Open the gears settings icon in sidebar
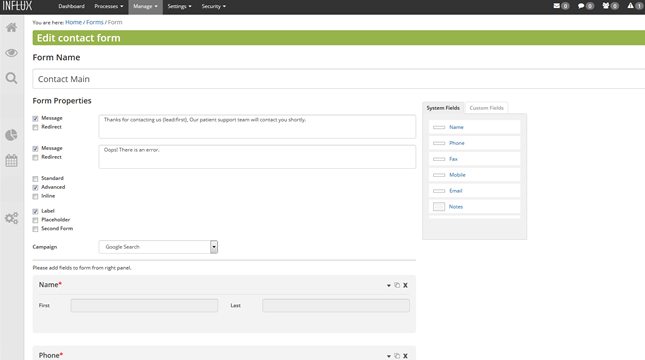Viewport: 645px width, 360px height. 12,218
